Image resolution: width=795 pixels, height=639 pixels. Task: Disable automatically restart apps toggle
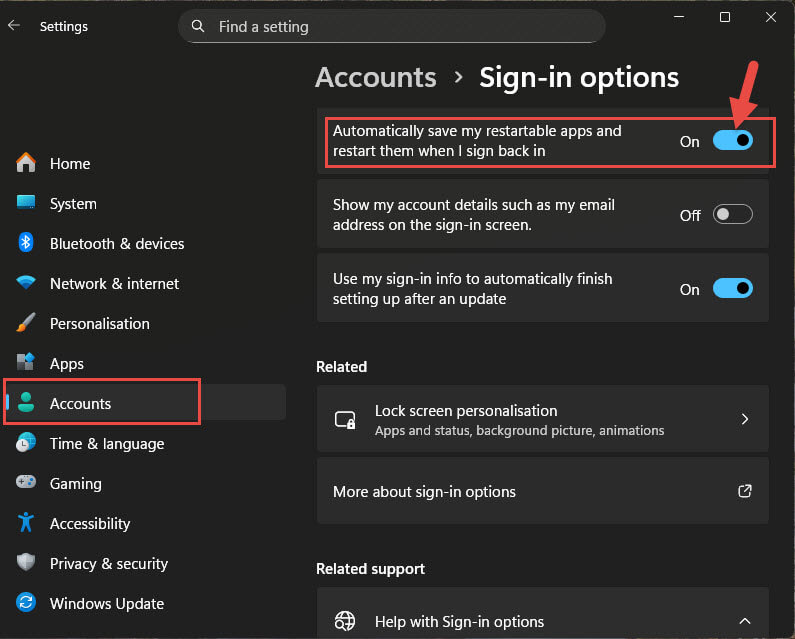coord(733,141)
